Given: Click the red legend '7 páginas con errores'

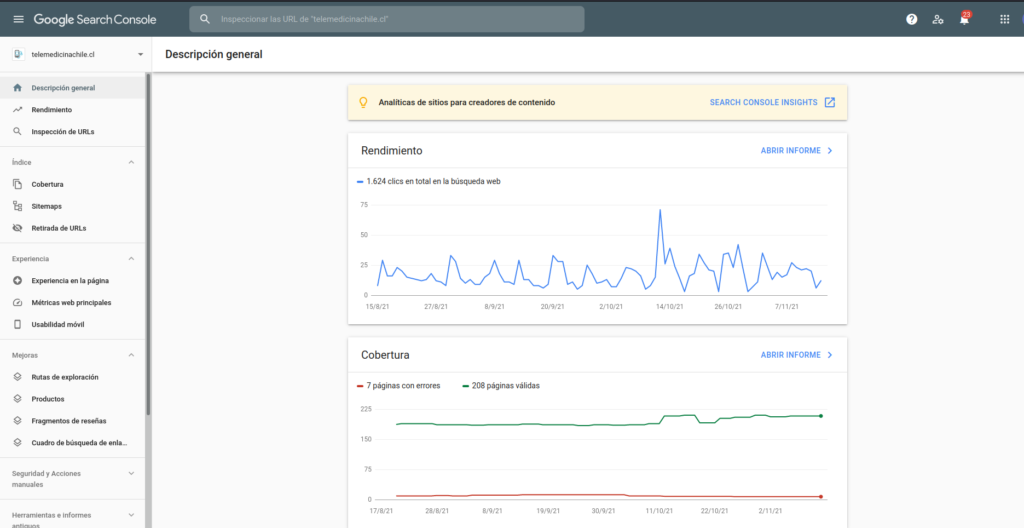Looking at the screenshot, I should 398,386.
